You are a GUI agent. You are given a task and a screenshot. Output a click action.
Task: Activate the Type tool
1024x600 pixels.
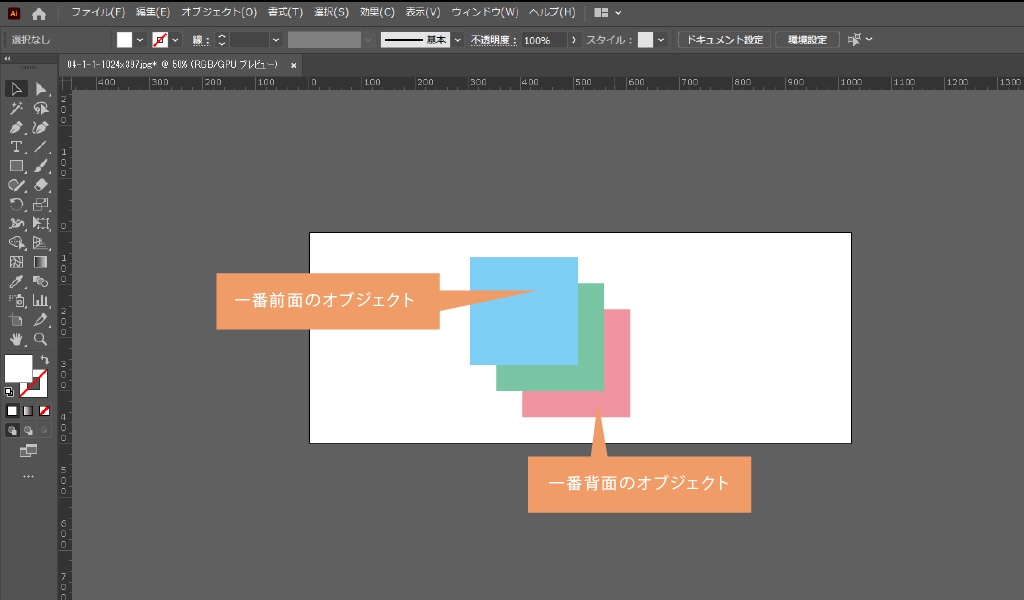point(16,147)
